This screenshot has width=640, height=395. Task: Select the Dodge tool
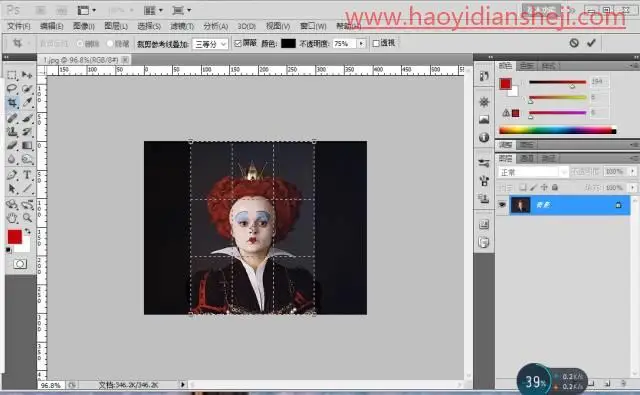click(27, 159)
